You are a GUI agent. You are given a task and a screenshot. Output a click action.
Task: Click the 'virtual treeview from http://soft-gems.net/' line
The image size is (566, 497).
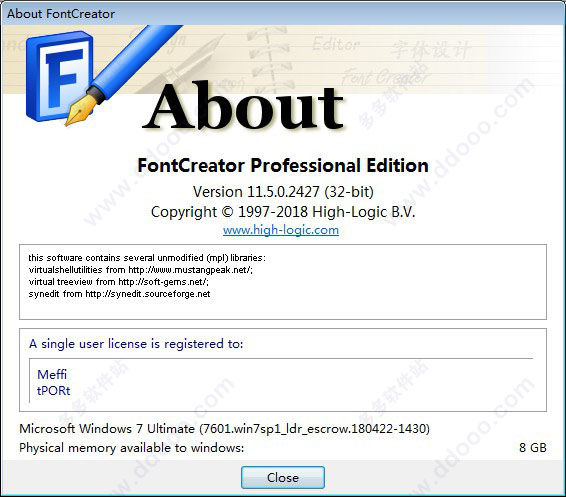(x=118, y=282)
